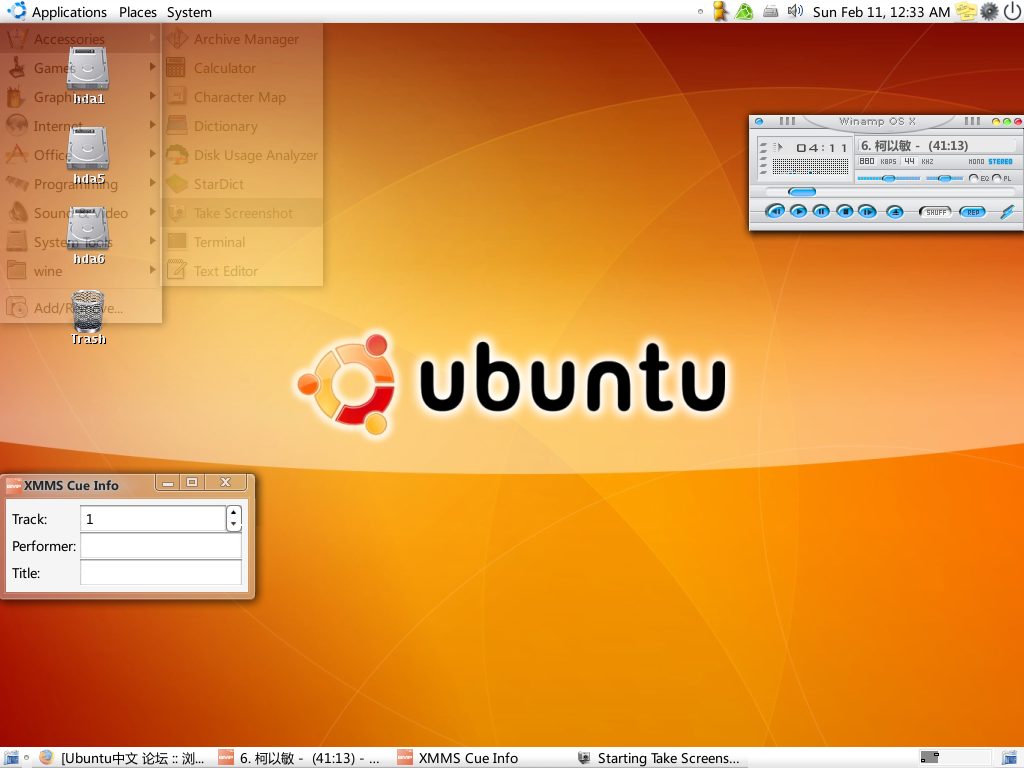
Task: Open Archive Manager menu entry
Action: pos(242,39)
